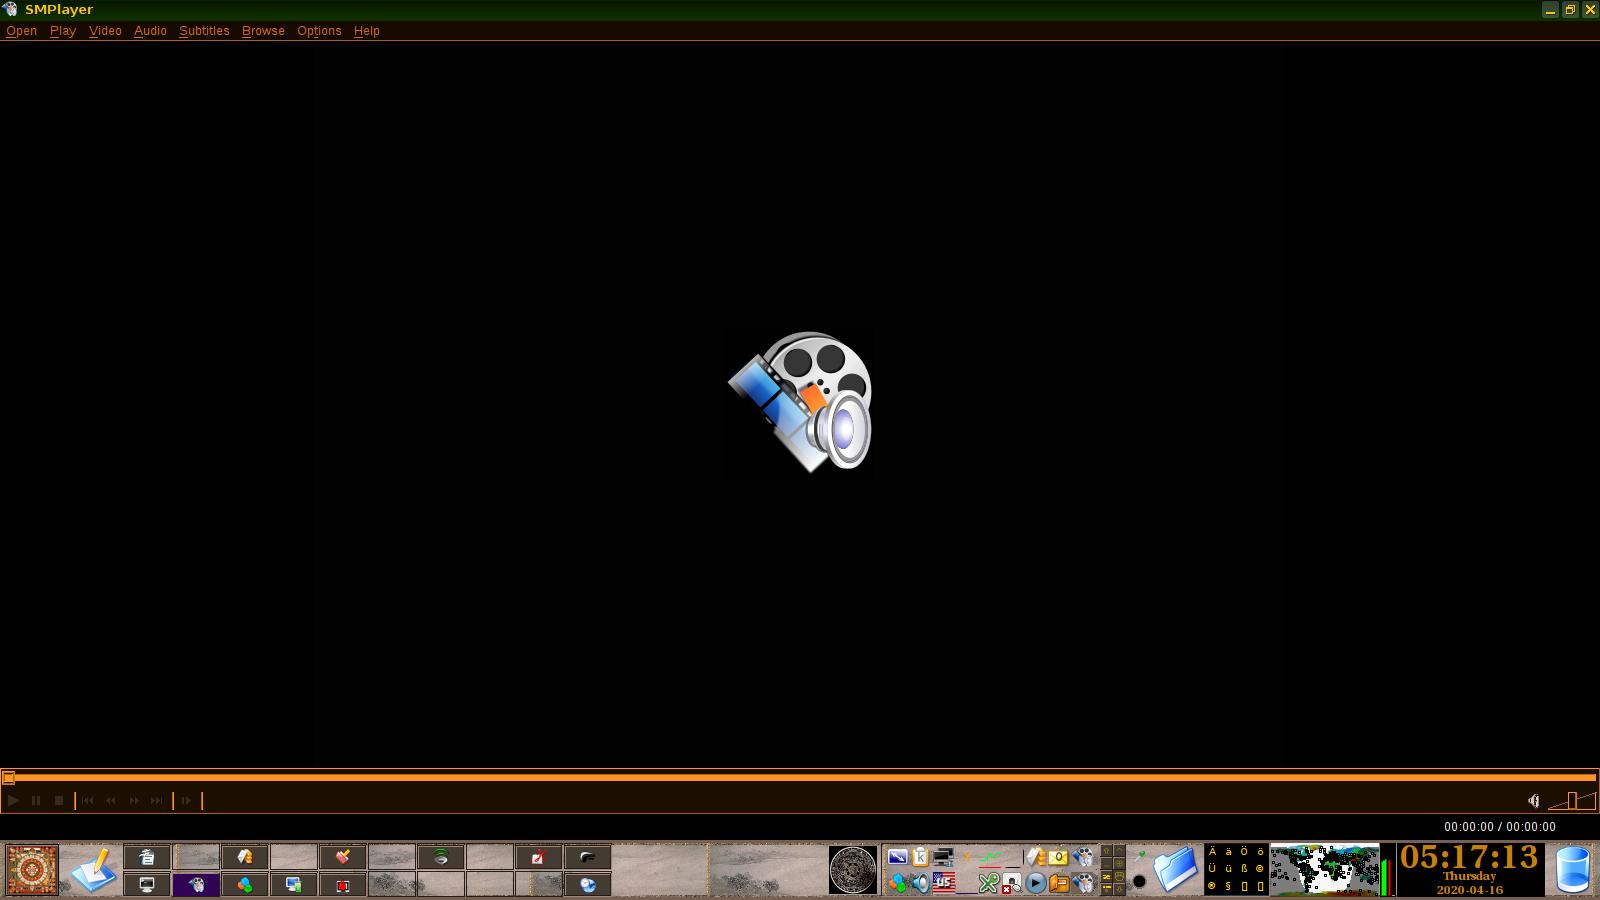This screenshot has height=900, width=1600.
Task: Click the orange folder tray icon
Action: point(1059,883)
